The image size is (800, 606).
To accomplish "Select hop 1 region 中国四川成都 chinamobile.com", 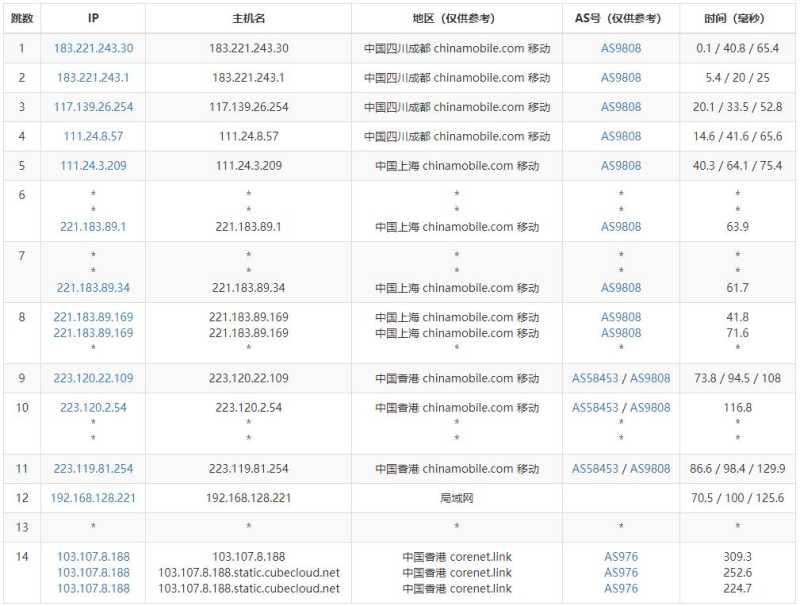I will coord(457,48).
